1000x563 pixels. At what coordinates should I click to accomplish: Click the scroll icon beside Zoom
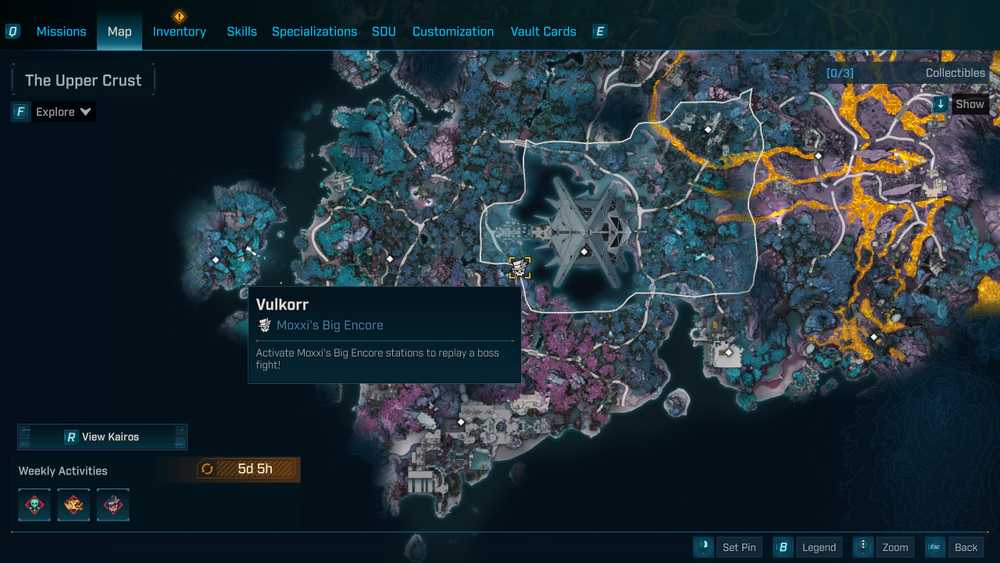click(x=863, y=547)
